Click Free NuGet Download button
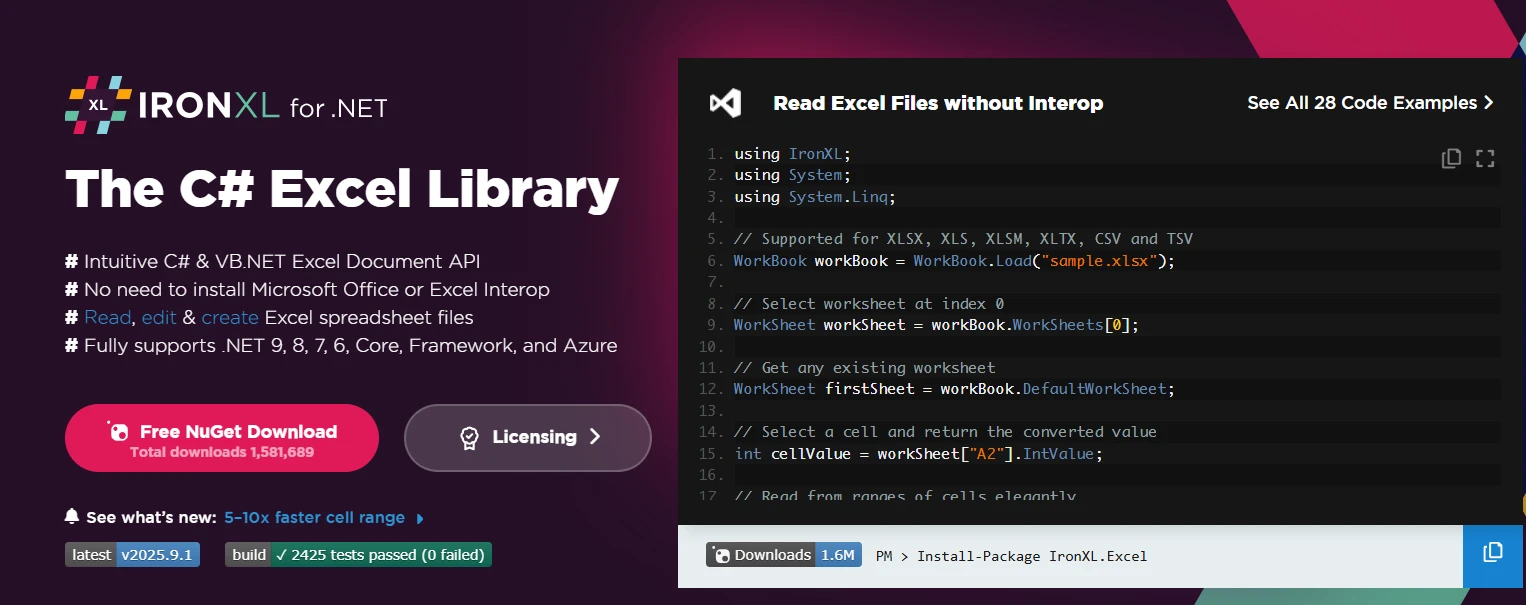Image resolution: width=1526 pixels, height=605 pixels. coord(222,438)
